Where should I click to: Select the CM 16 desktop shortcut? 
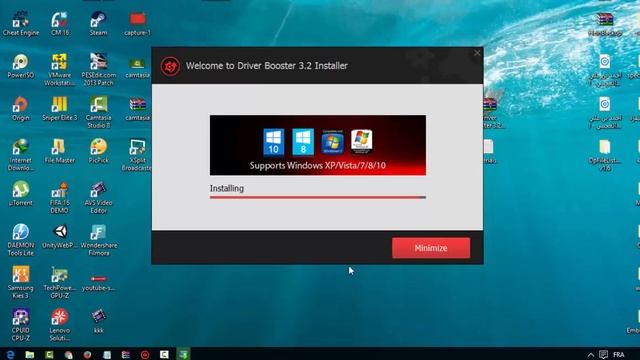coord(60,24)
